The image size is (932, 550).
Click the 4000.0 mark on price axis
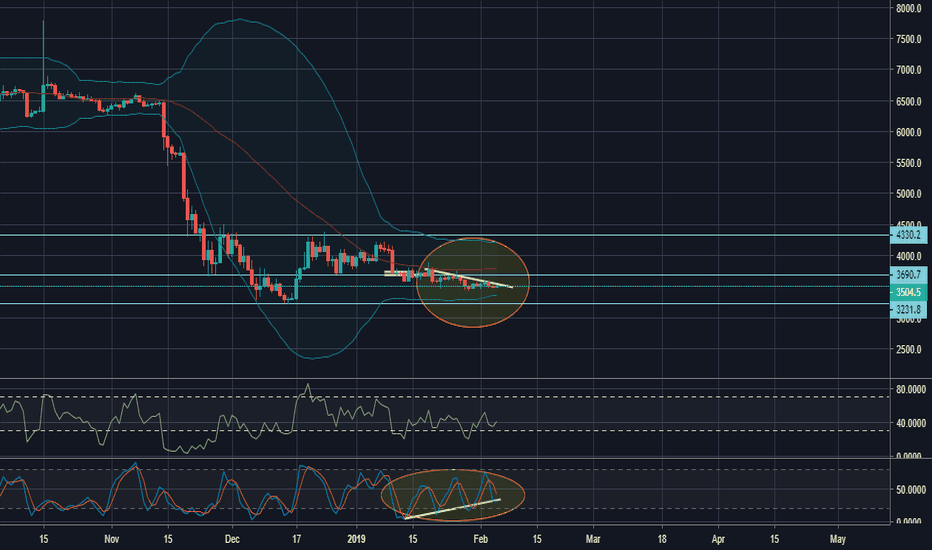click(x=909, y=256)
